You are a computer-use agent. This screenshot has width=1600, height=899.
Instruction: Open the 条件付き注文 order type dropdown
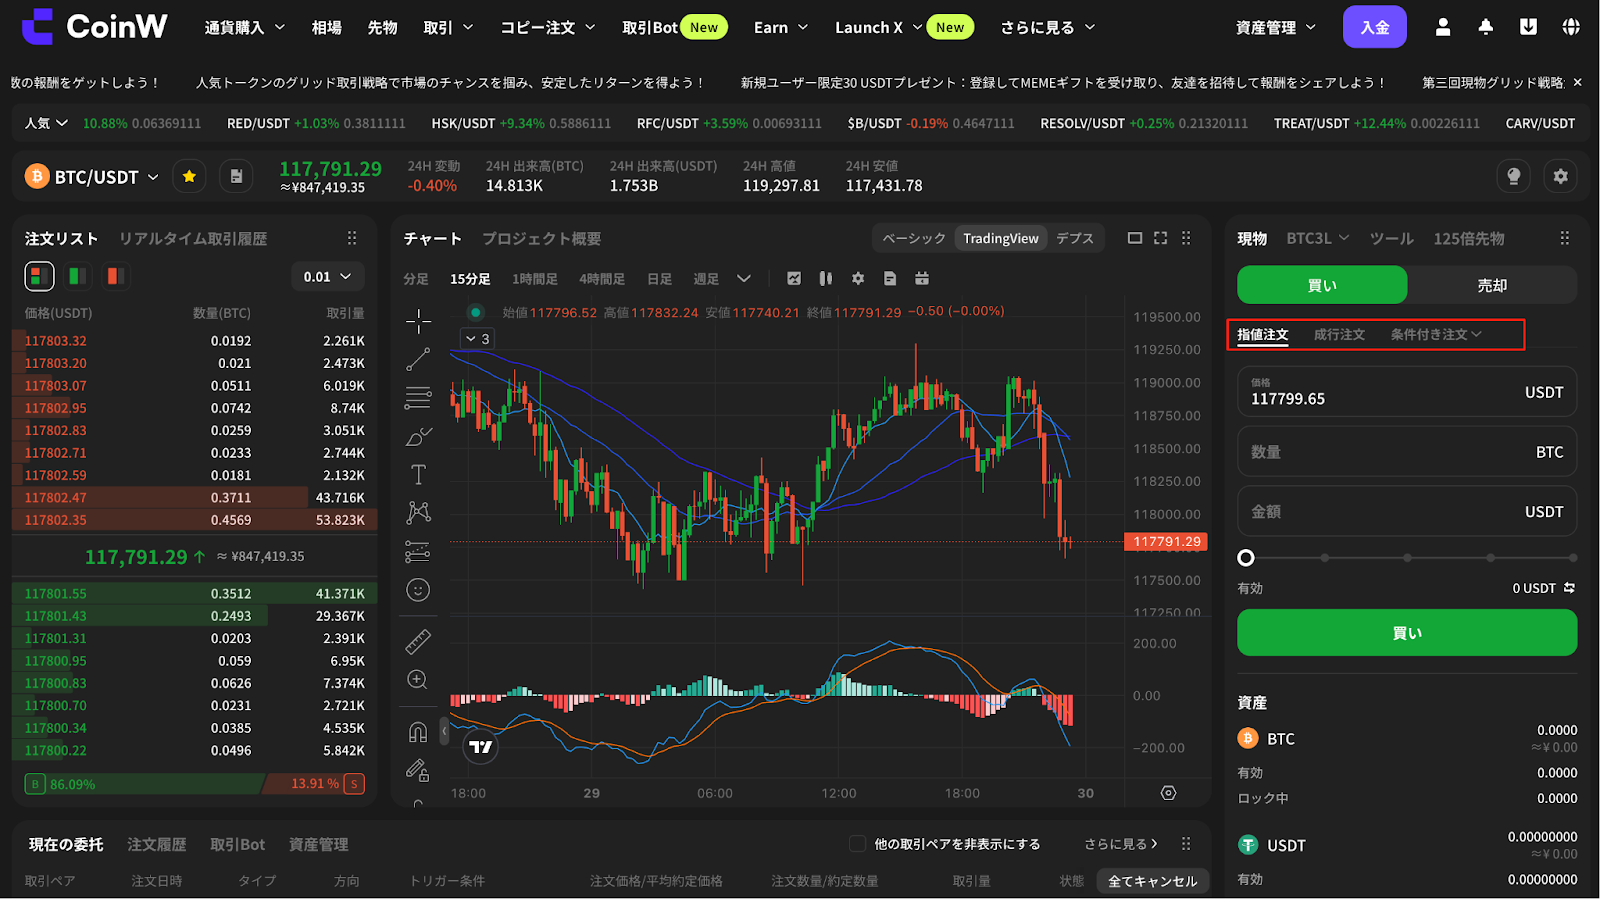(1436, 334)
